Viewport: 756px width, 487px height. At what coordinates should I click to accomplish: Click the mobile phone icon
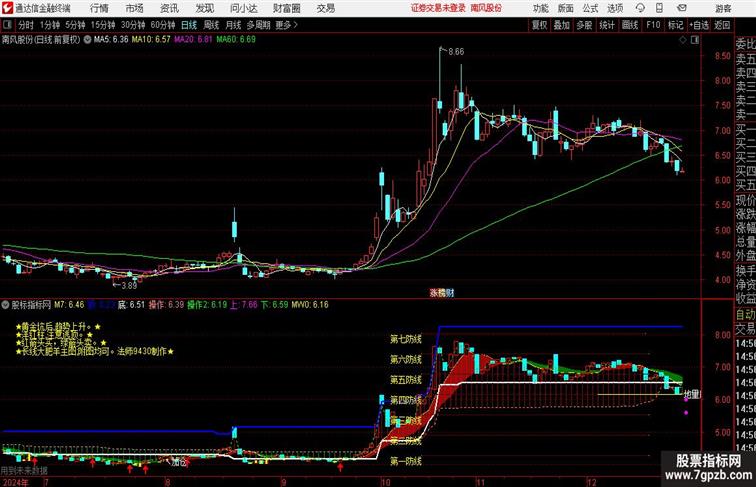tap(659, 8)
